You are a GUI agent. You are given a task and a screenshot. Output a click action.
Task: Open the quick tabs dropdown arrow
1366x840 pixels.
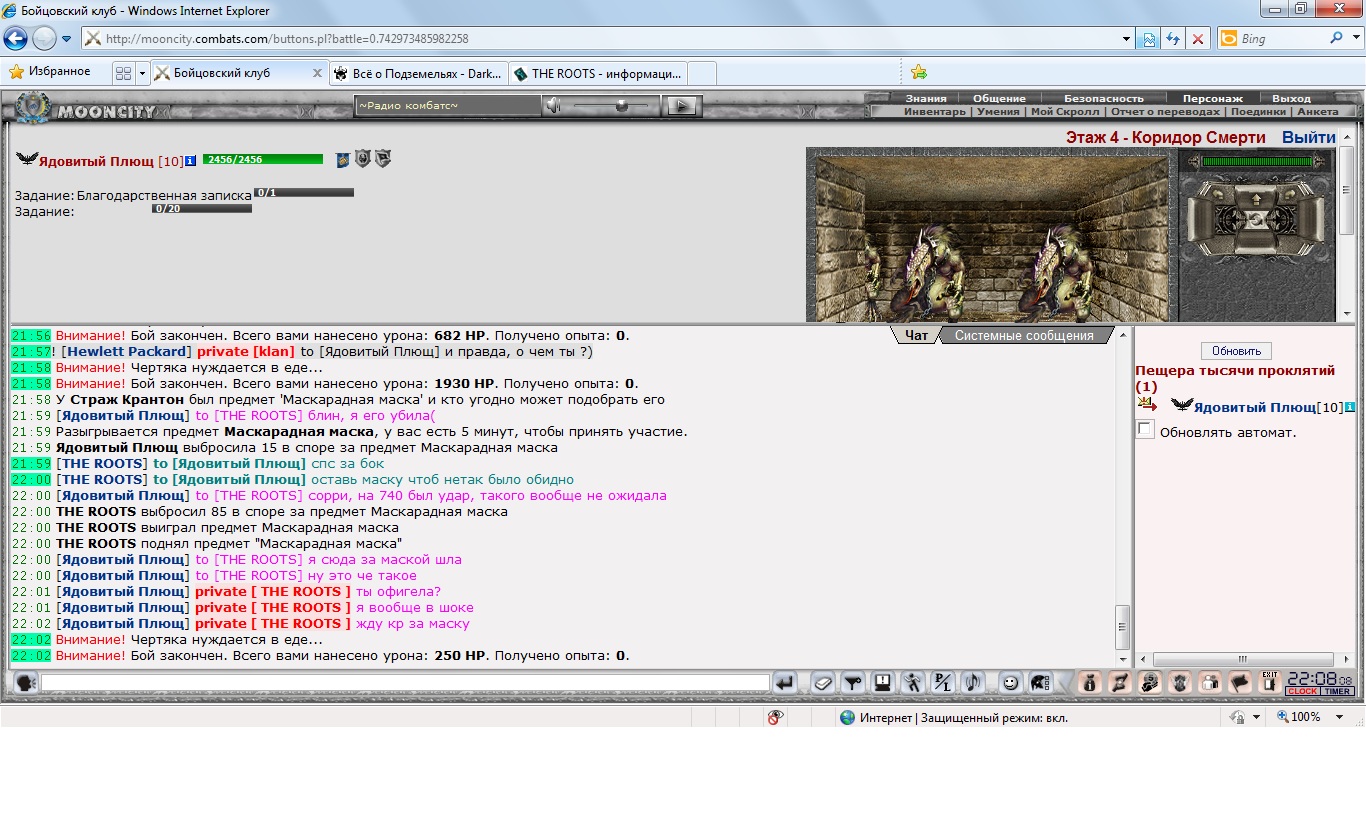click(142, 73)
